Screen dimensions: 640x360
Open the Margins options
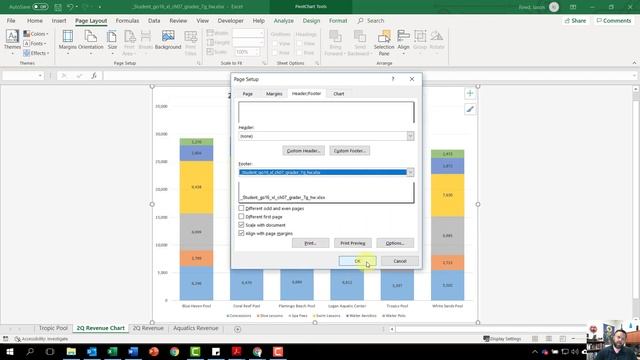pos(67,42)
